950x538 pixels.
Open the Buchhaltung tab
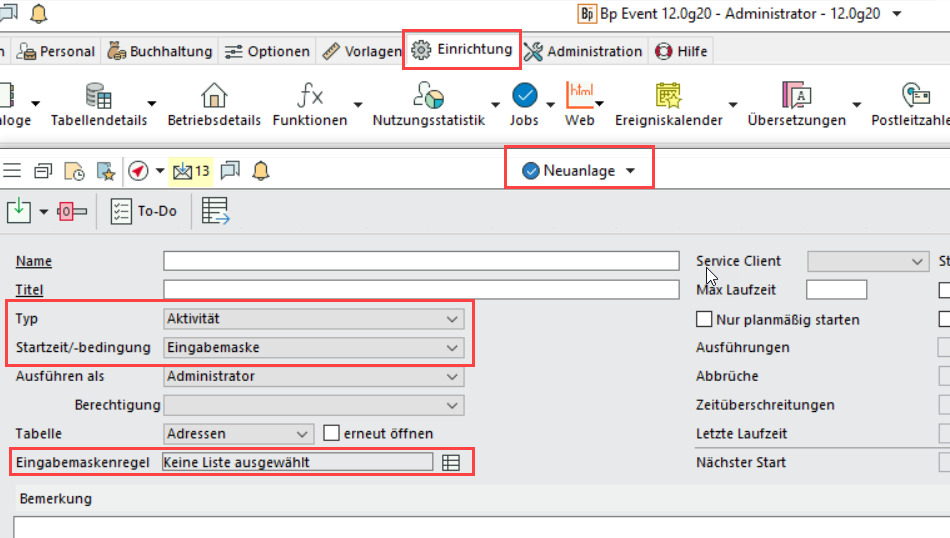click(x=160, y=51)
